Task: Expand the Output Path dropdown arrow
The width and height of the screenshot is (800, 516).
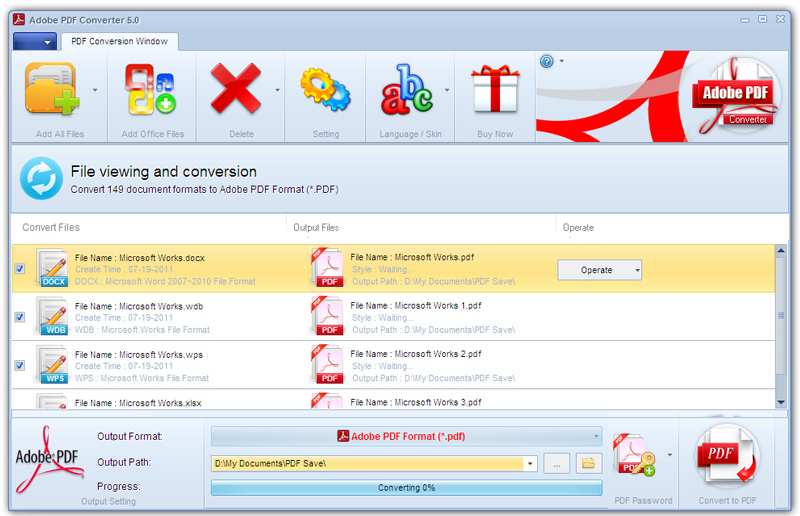Action: click(530, 463)
